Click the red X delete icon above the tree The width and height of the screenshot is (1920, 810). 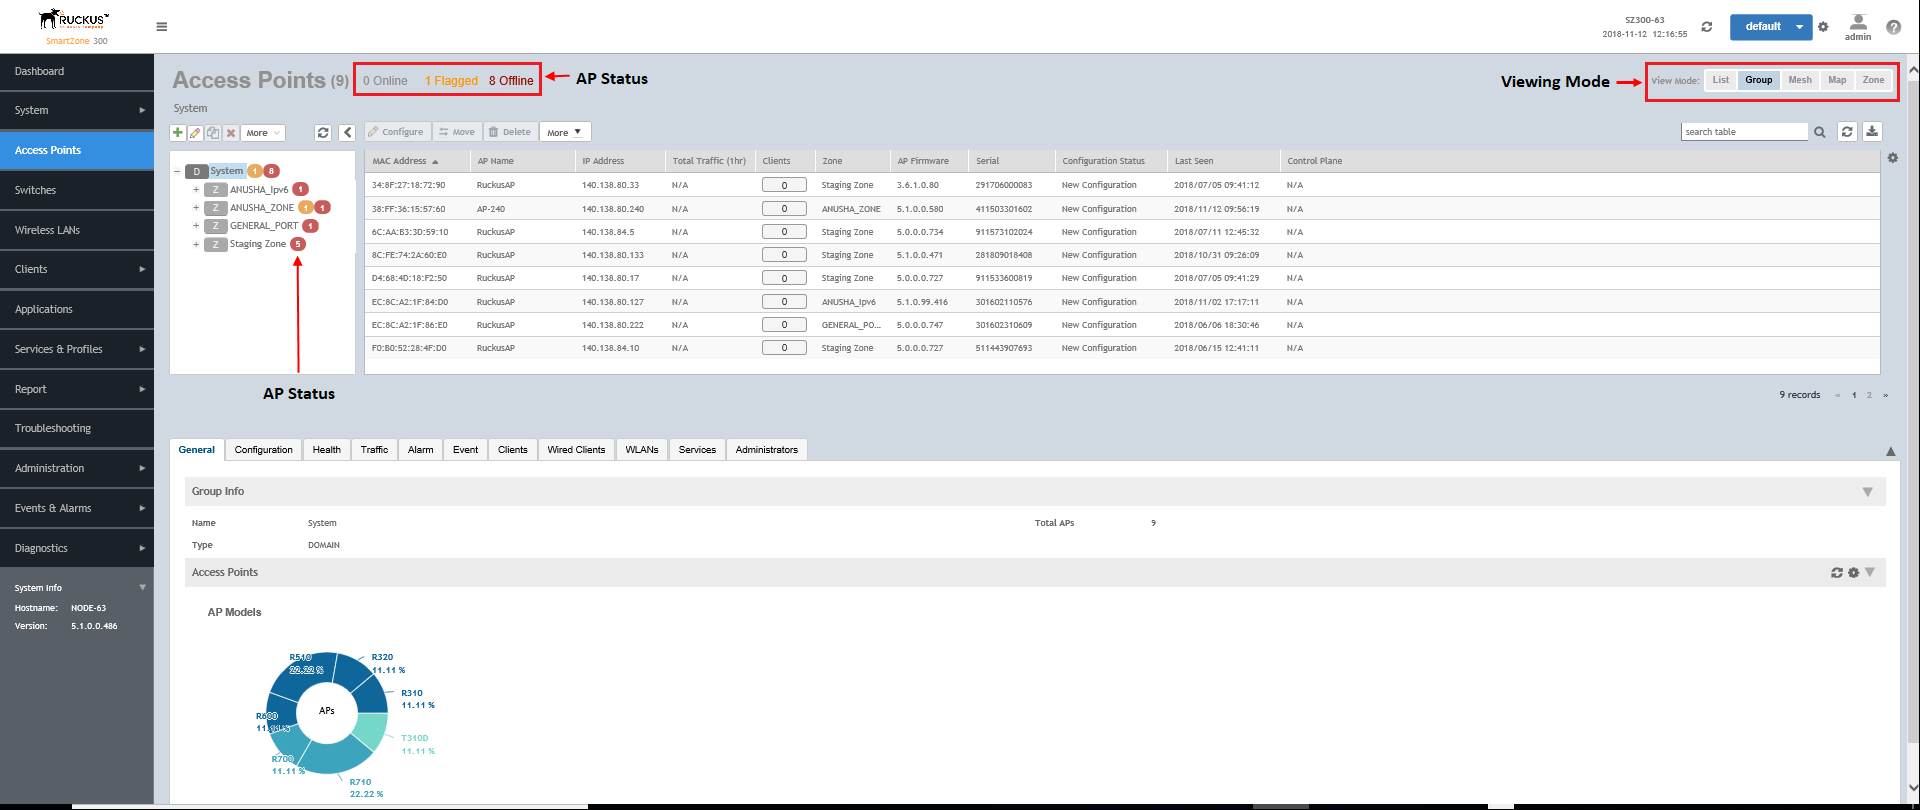[x=231, y=133]
